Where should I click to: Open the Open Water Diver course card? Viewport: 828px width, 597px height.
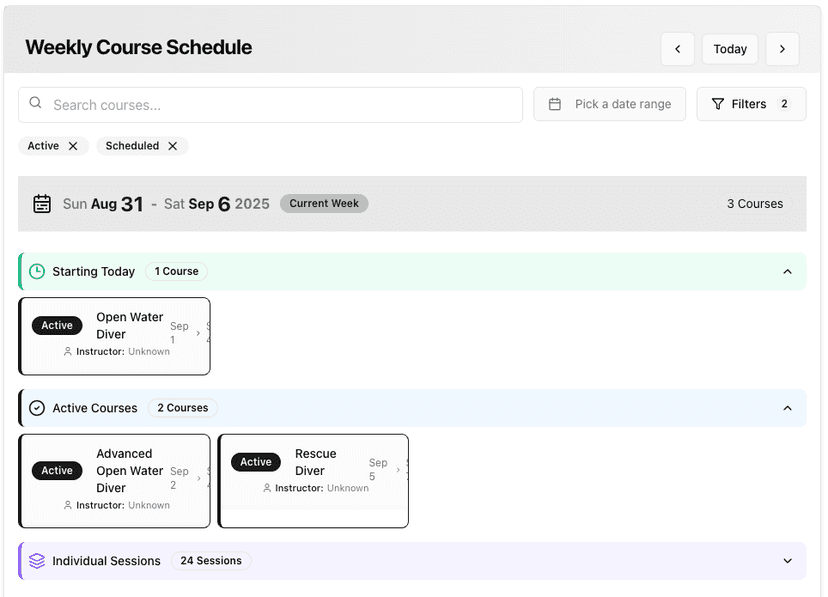(x=115, y=336)
